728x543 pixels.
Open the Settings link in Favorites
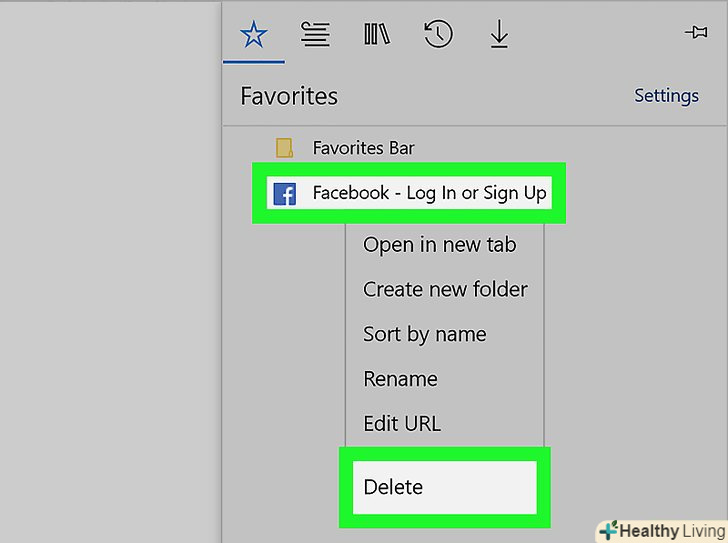pos(666,96)
